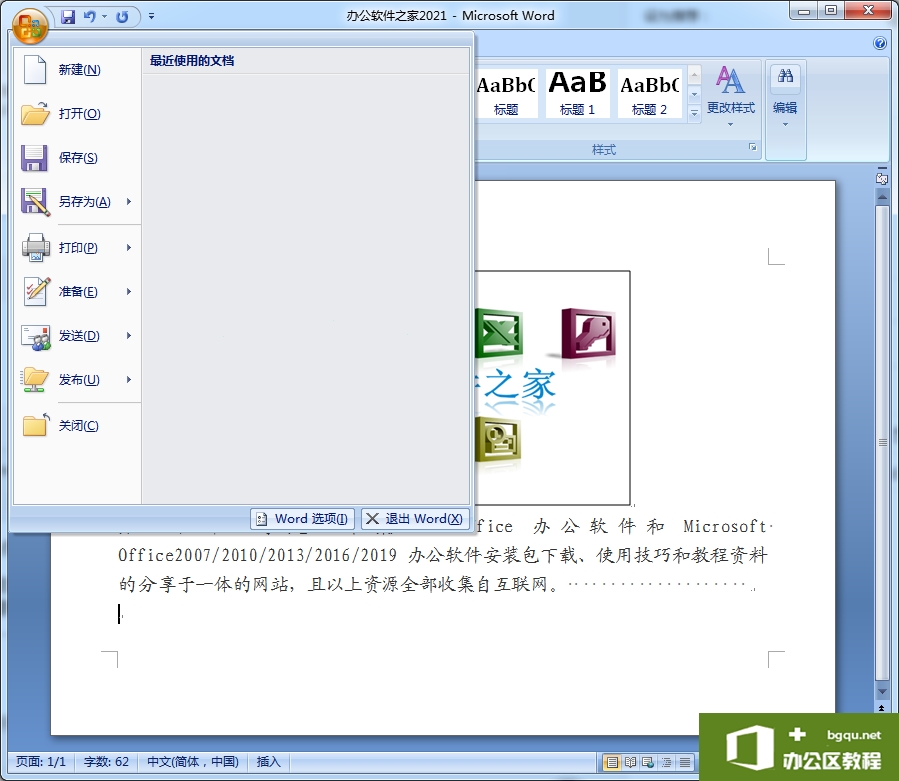Expand the 打印 submenu arrow

[129, 248]
